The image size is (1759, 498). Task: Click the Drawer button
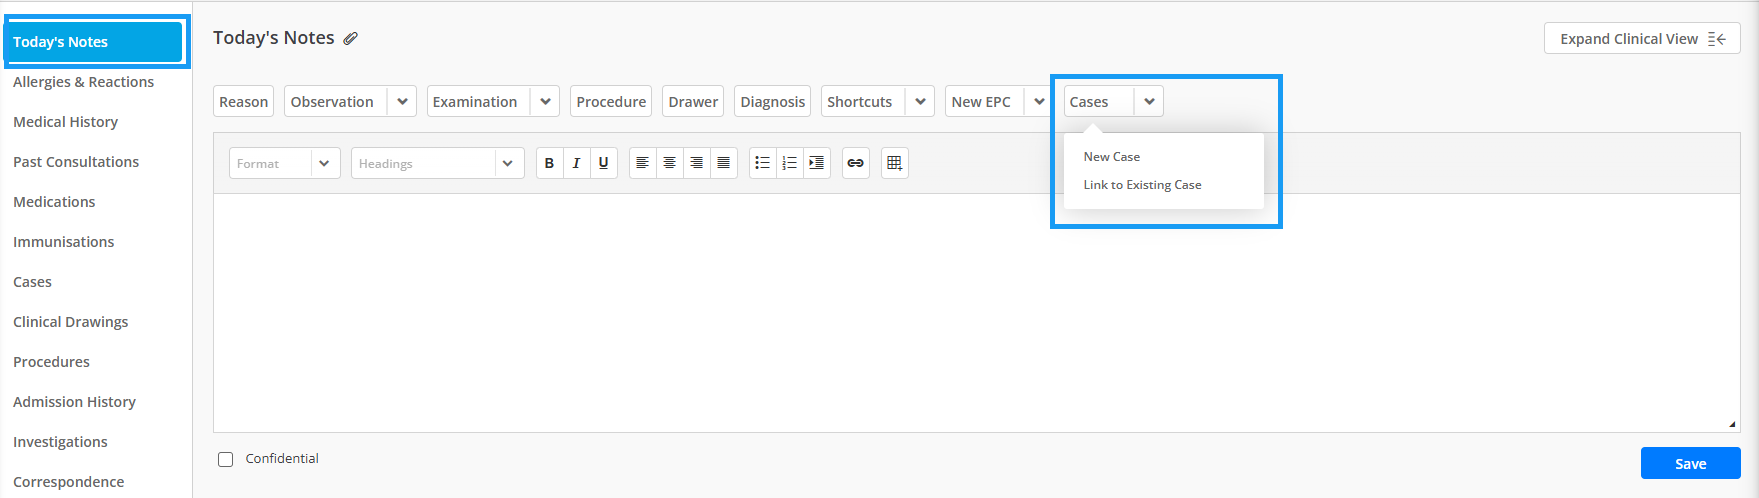click(x=693, y=101)
